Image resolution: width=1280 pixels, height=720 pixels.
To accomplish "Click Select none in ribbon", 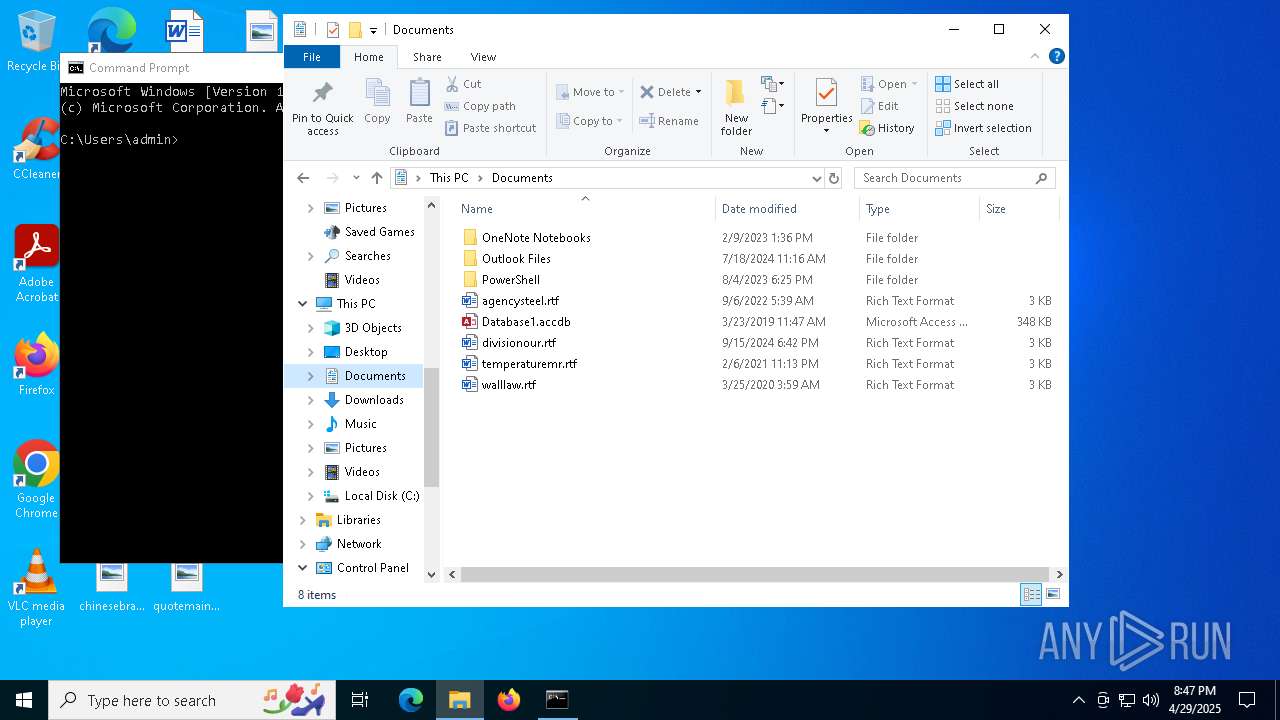I will point(974,106).
